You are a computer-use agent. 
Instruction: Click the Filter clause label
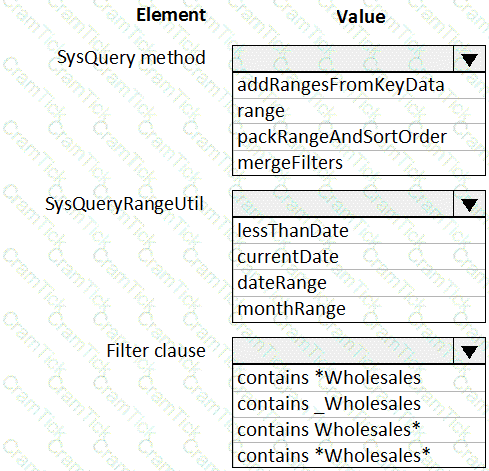point(156,351)
